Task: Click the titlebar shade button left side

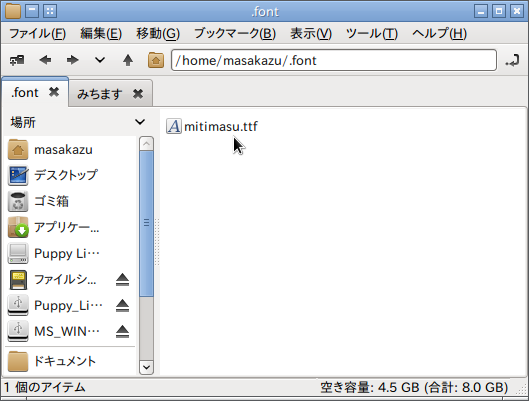Action: 32,11
